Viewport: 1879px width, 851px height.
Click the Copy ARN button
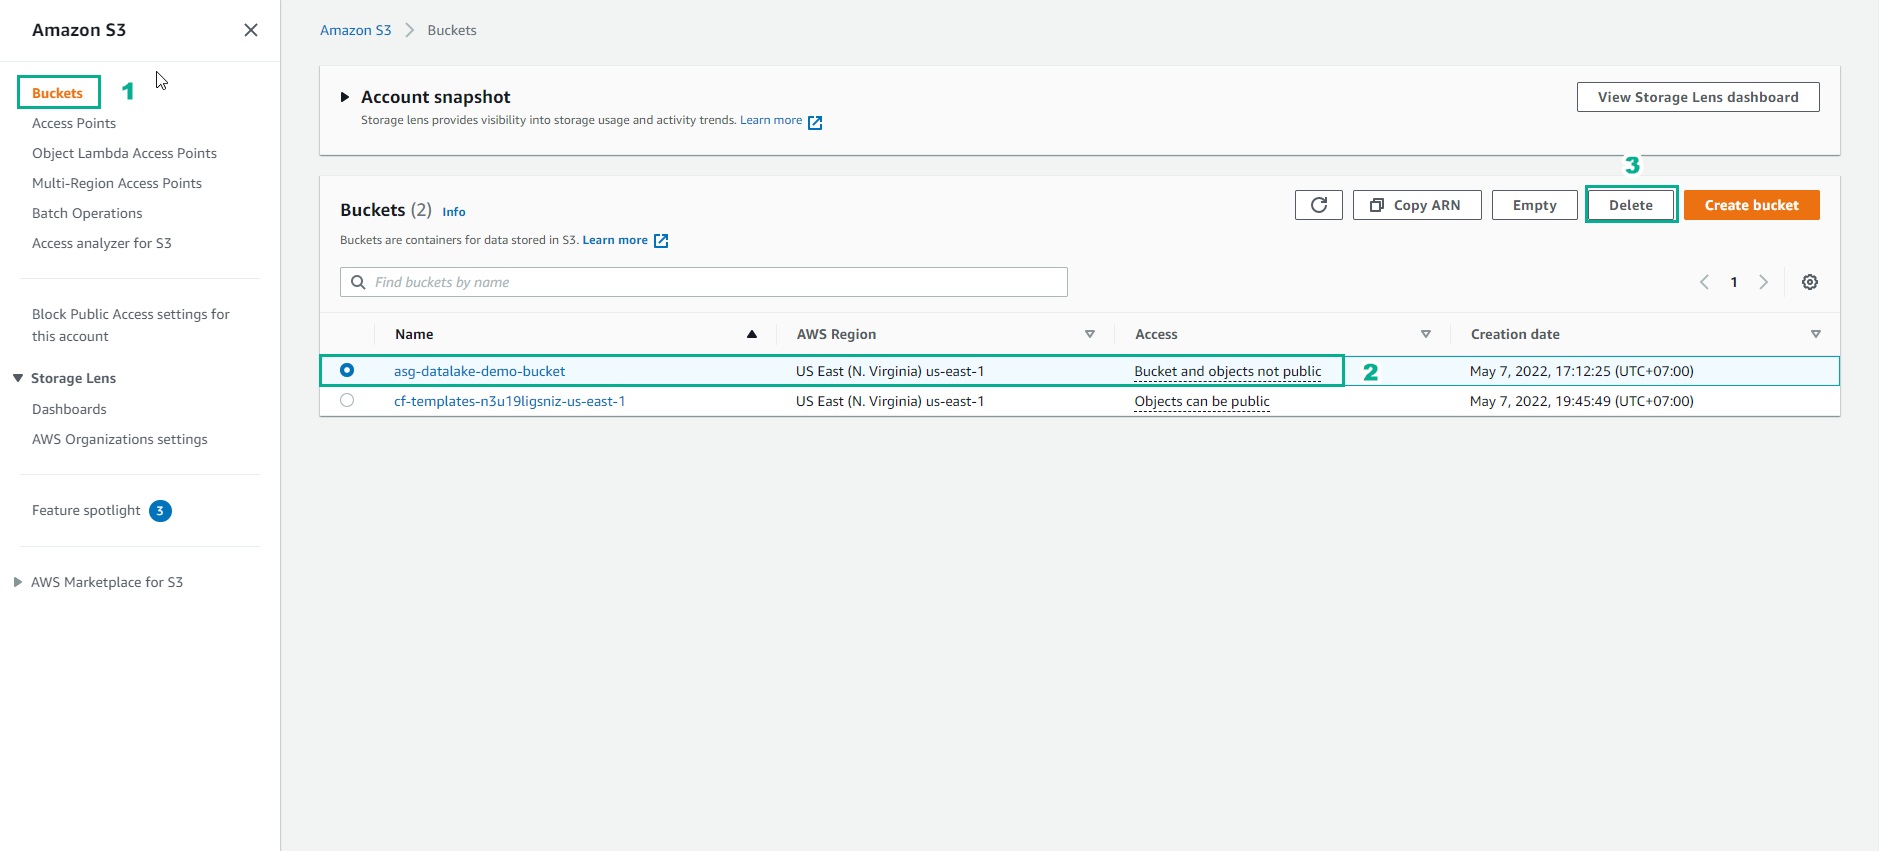[1417, 205]
